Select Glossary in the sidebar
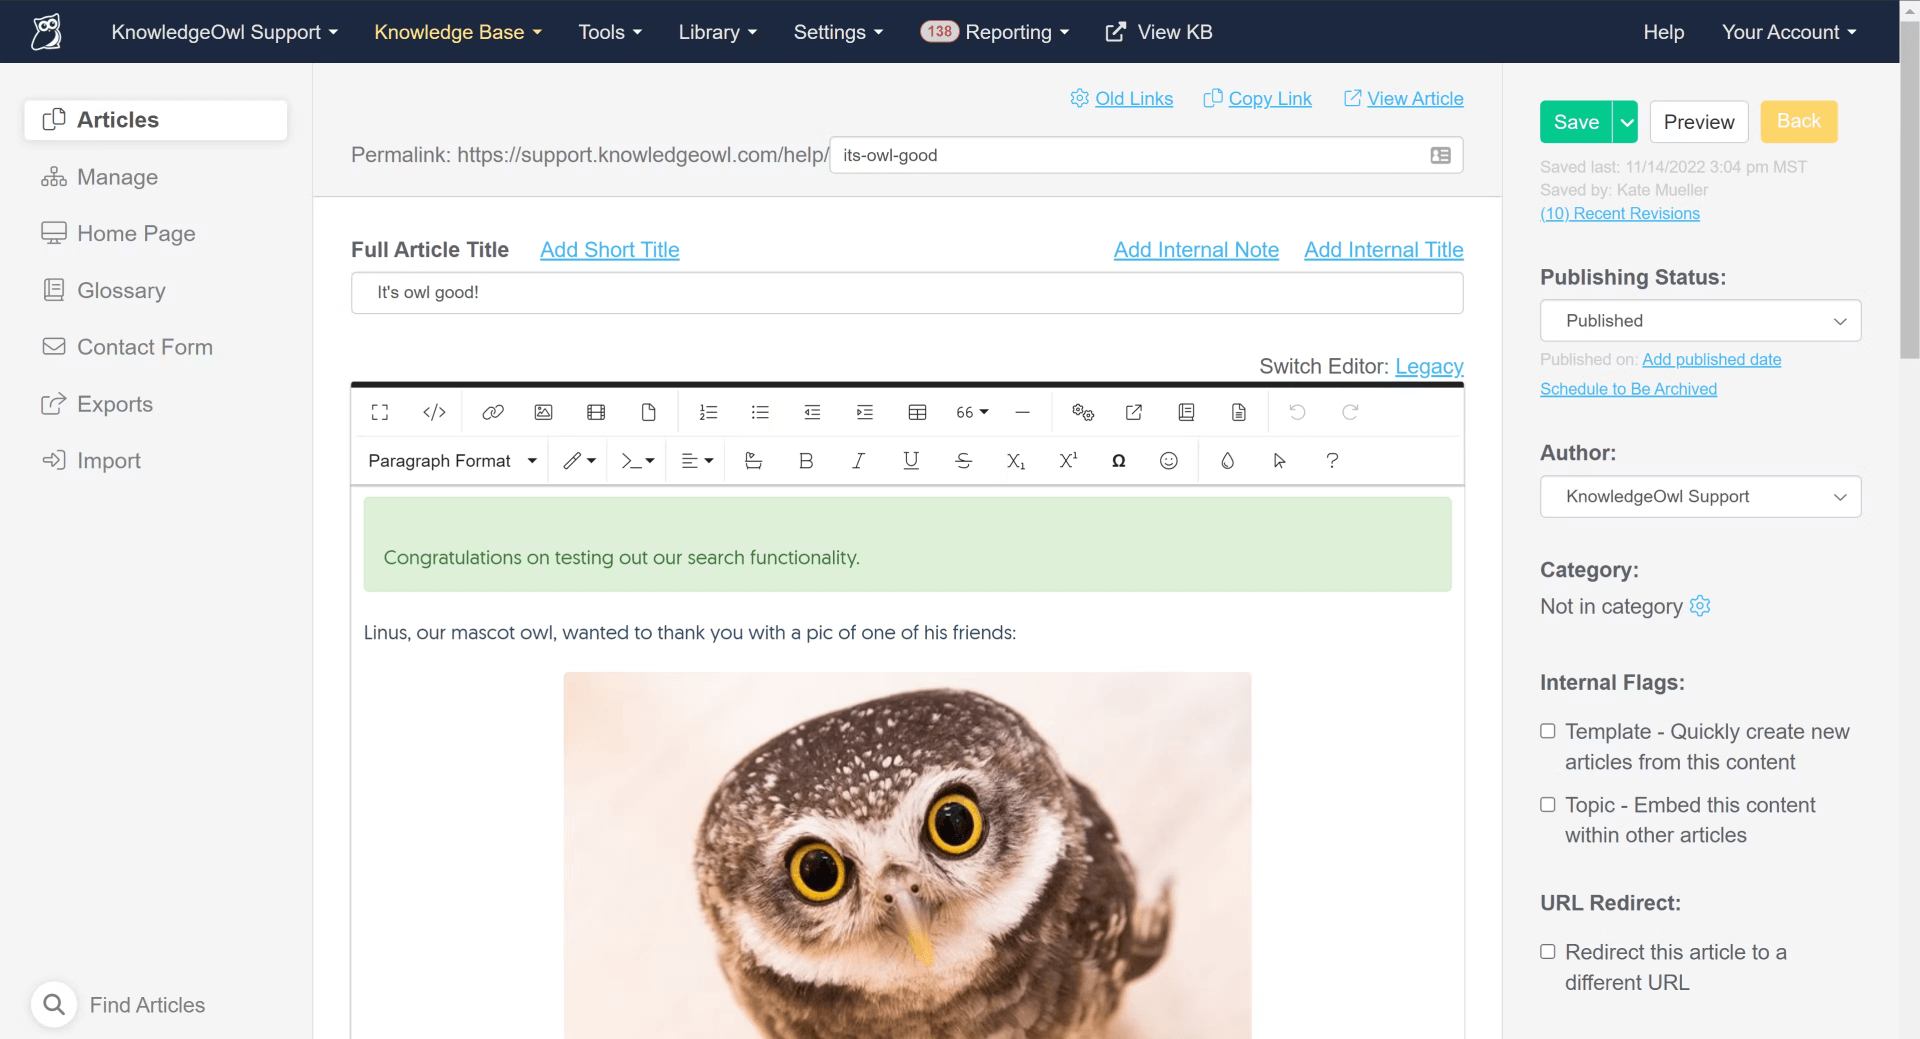This screenshot has height=1039, width=1920. coord(121,290)
